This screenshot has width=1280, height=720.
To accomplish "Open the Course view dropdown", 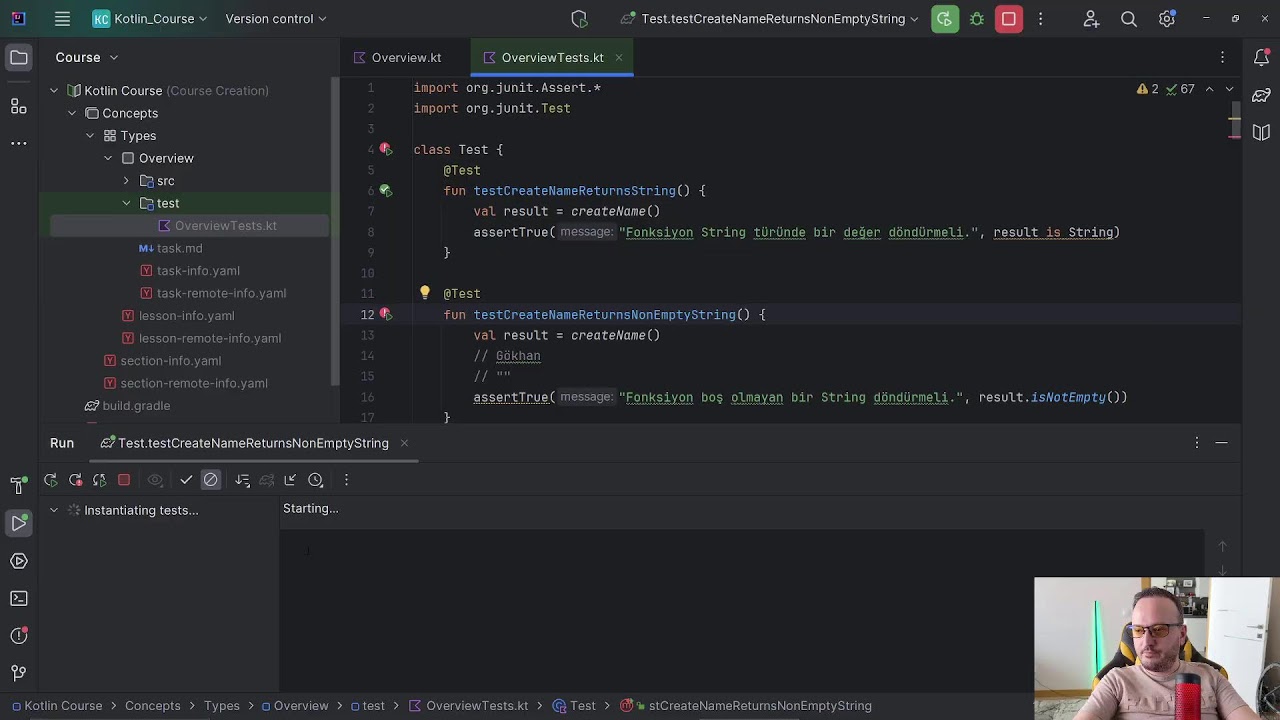I will point(87,58).
